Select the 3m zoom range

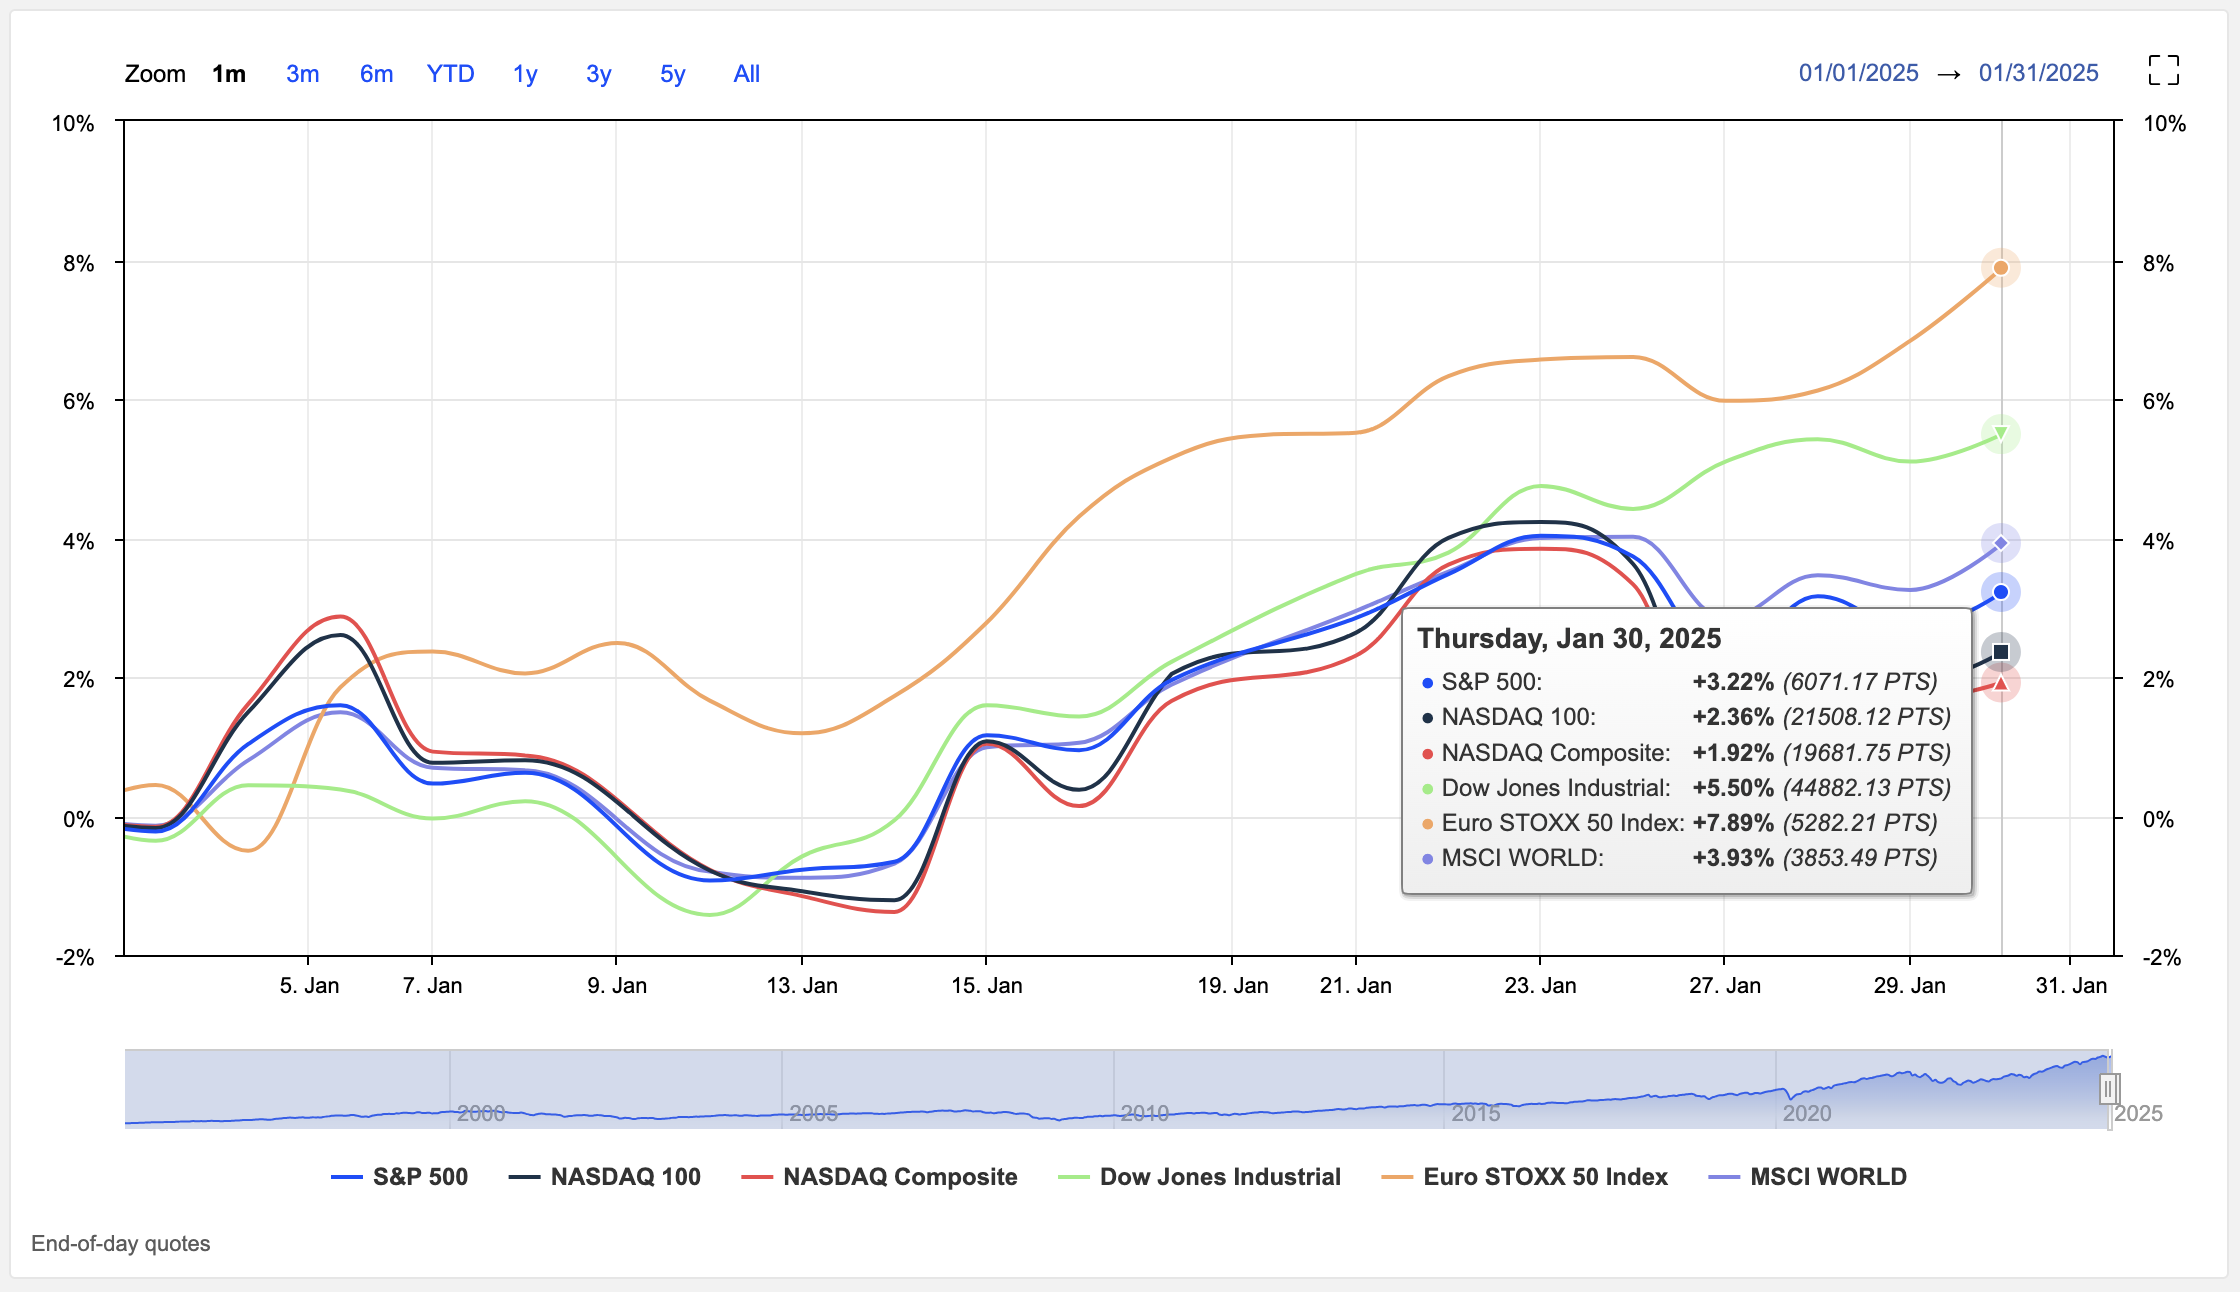pyautogui.click(x=302, y=74)
